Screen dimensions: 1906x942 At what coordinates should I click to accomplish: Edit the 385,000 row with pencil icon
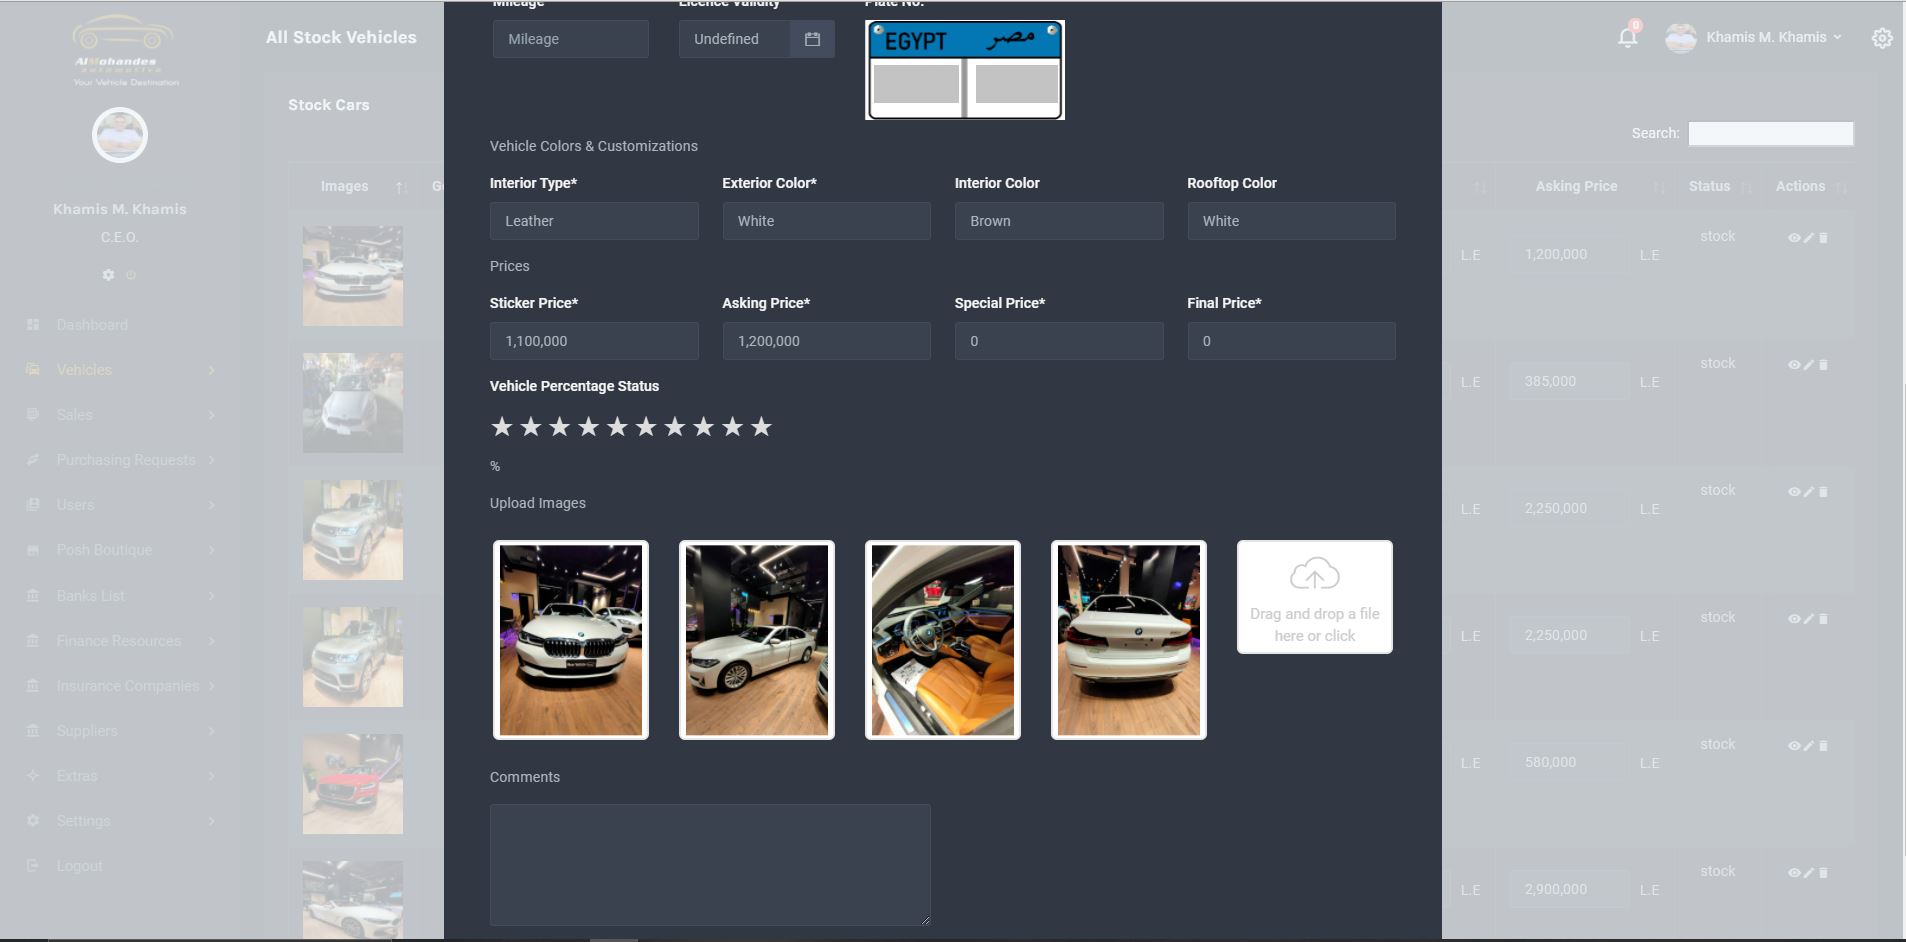(1808, 365)
